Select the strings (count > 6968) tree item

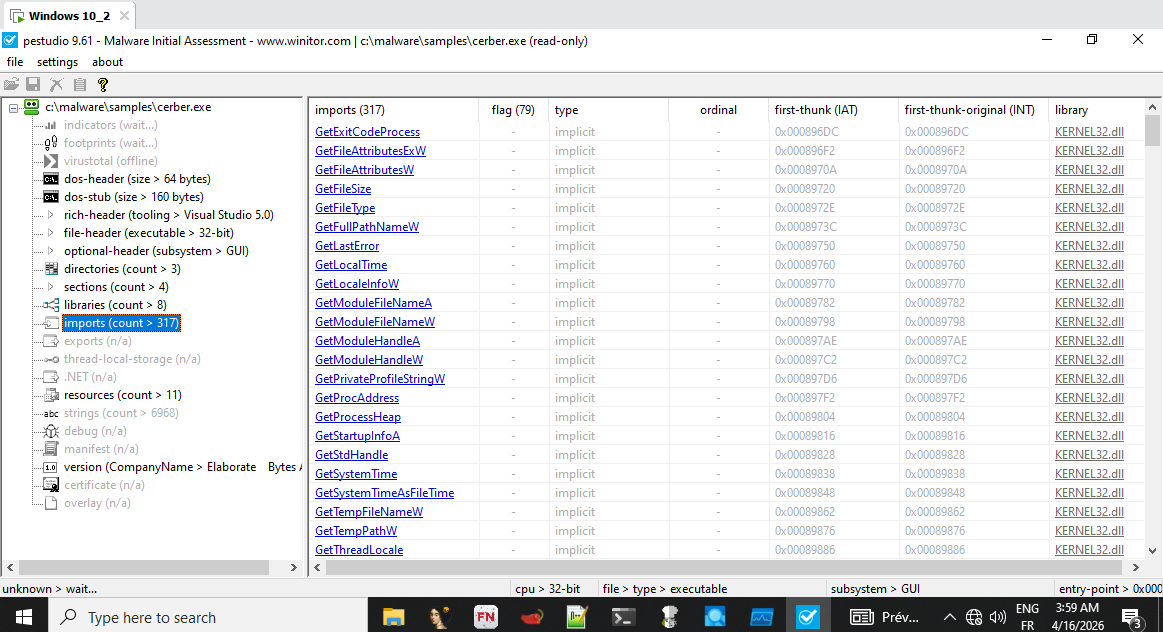pos(121,413)
